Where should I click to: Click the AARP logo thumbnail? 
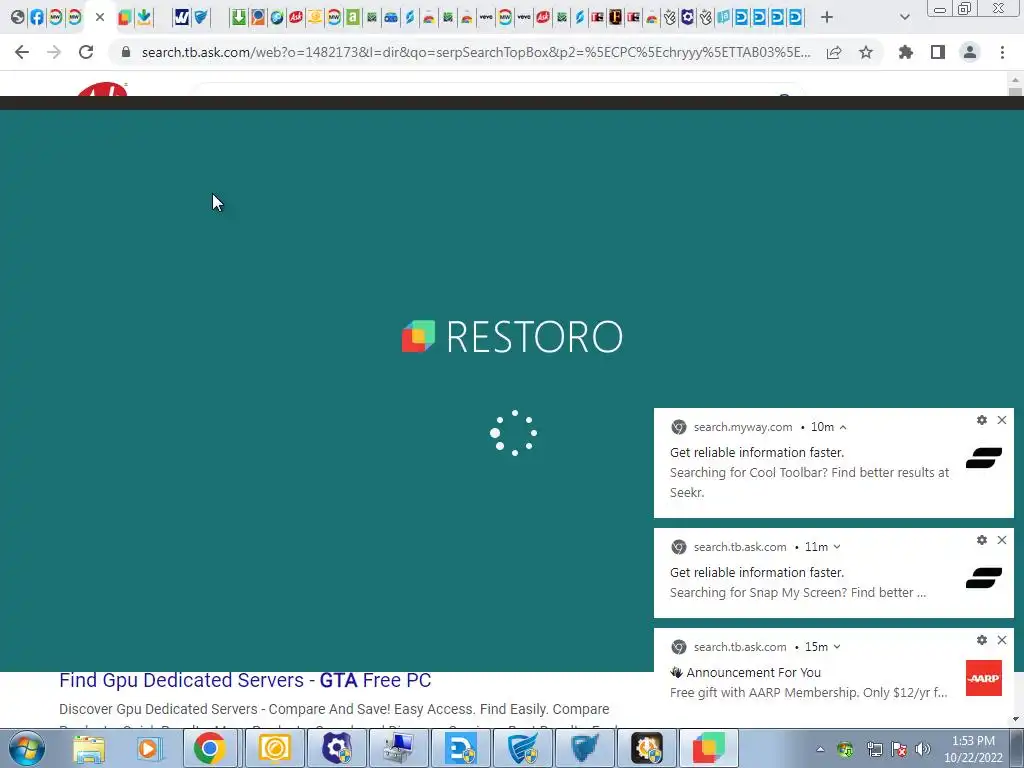tap(984, 678)
